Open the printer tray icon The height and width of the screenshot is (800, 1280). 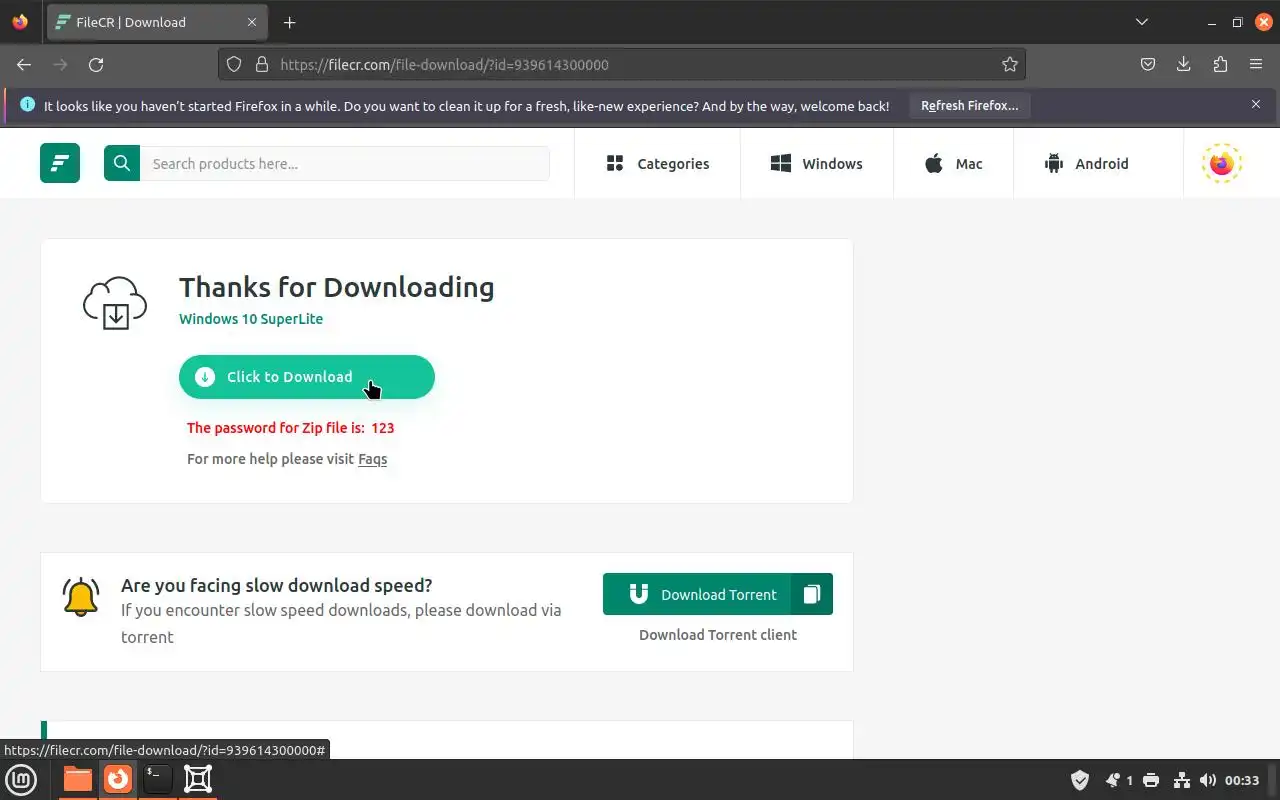[x=1151, y=780]
